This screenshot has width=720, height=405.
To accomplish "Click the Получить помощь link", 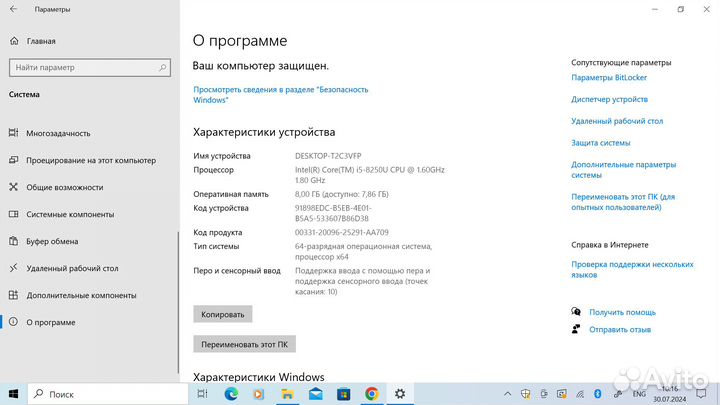I will (622, 312).
